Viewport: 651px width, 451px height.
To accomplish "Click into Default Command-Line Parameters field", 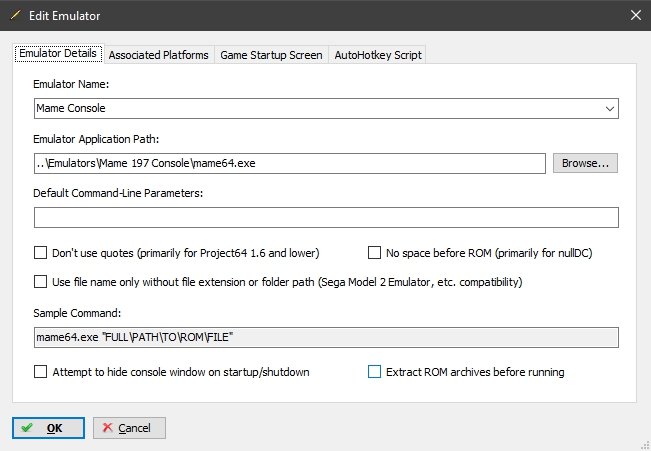I will coord(326,218).
